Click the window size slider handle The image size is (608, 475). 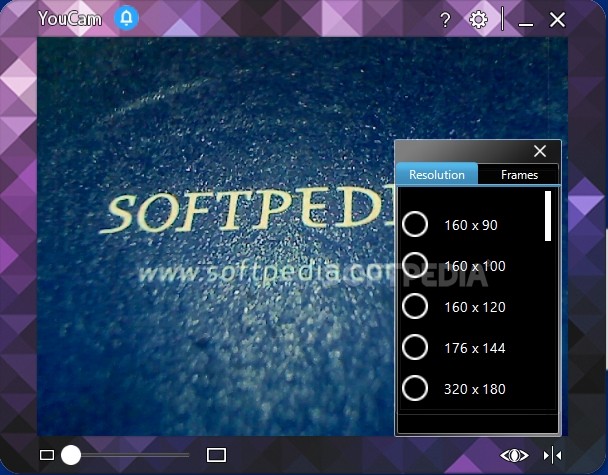tap(71, 454)
